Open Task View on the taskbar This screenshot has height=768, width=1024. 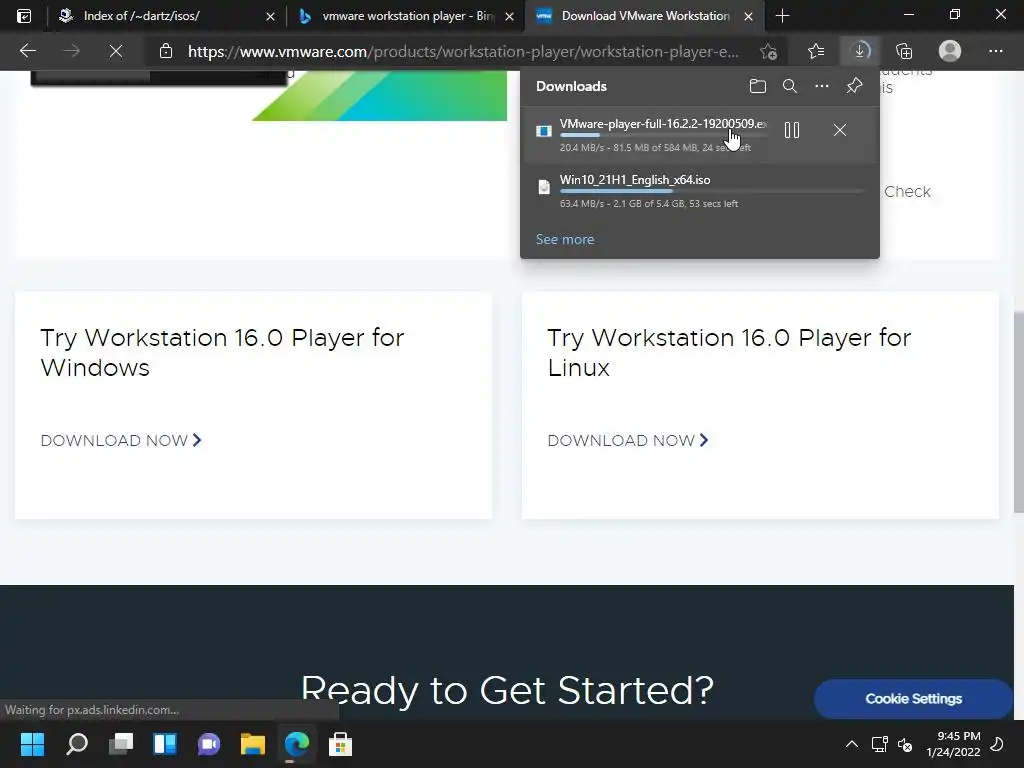click(x=121, y=744)
